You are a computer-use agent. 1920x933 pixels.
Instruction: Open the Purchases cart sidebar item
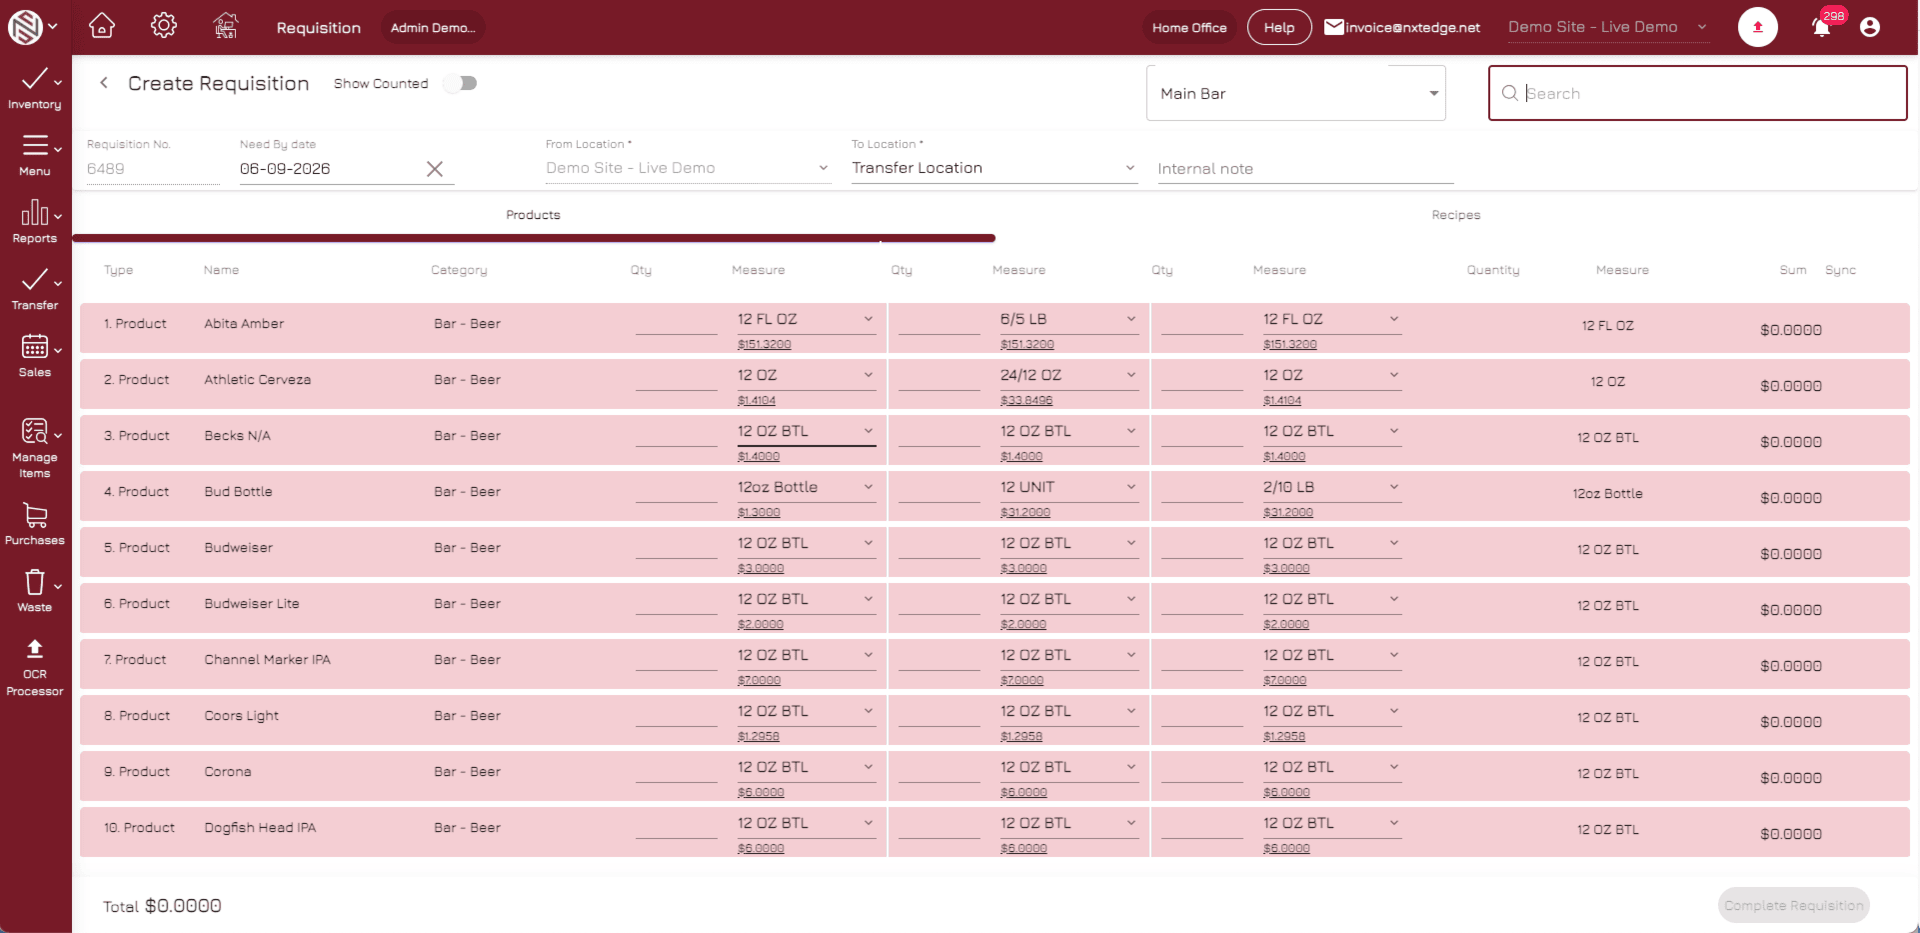[35, 524]
